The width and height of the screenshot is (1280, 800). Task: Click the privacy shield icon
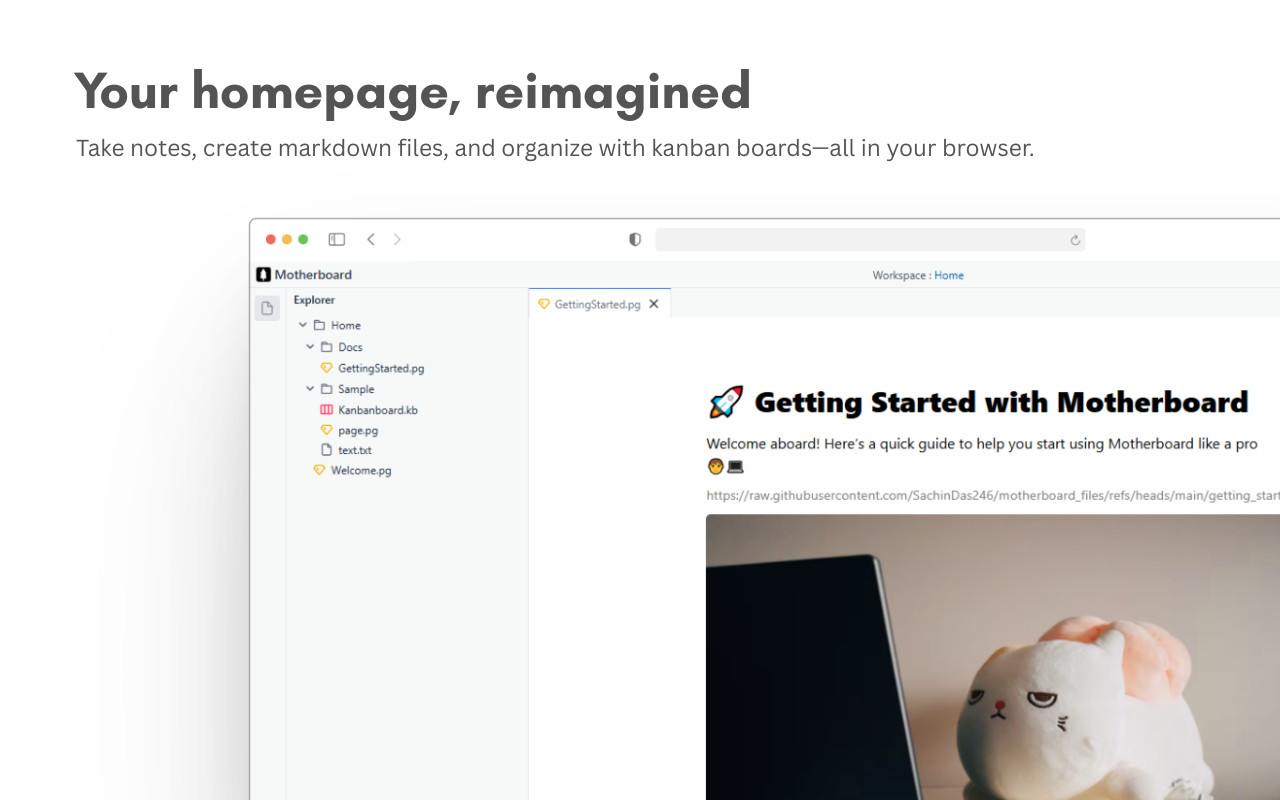click(634, 240)
